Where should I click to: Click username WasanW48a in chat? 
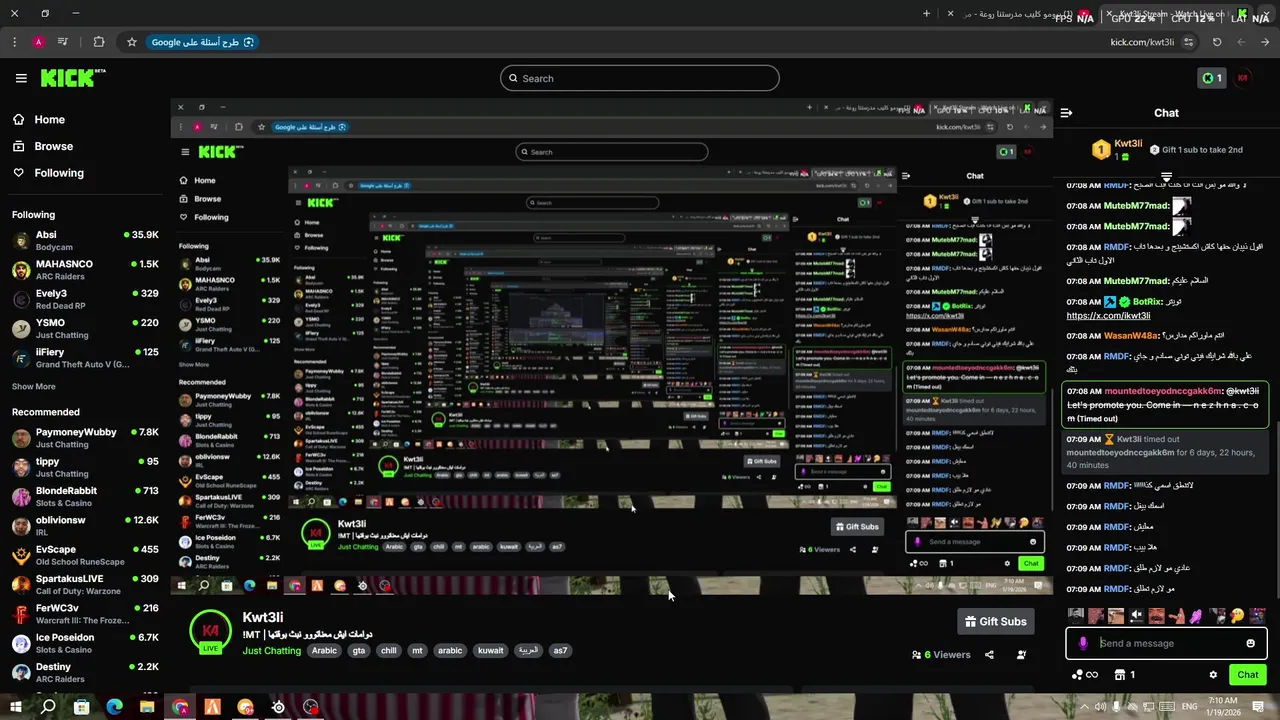point(1132,336)
